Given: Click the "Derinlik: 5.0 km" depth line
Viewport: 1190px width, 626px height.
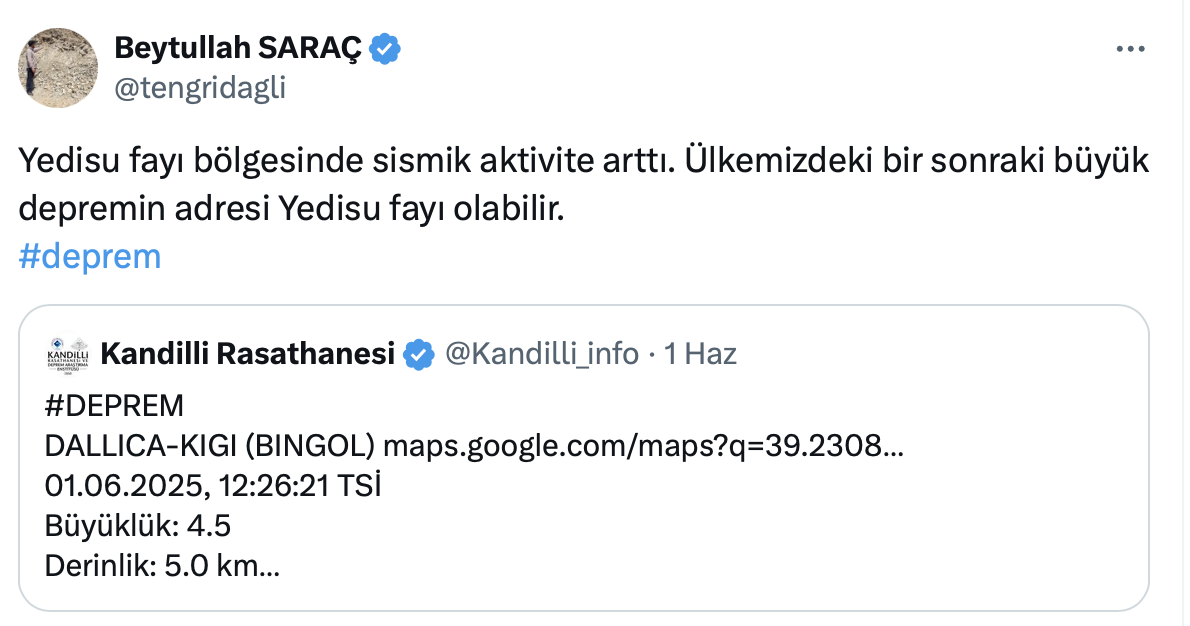Looking at the screenshot, I should [x=160, y=566].
